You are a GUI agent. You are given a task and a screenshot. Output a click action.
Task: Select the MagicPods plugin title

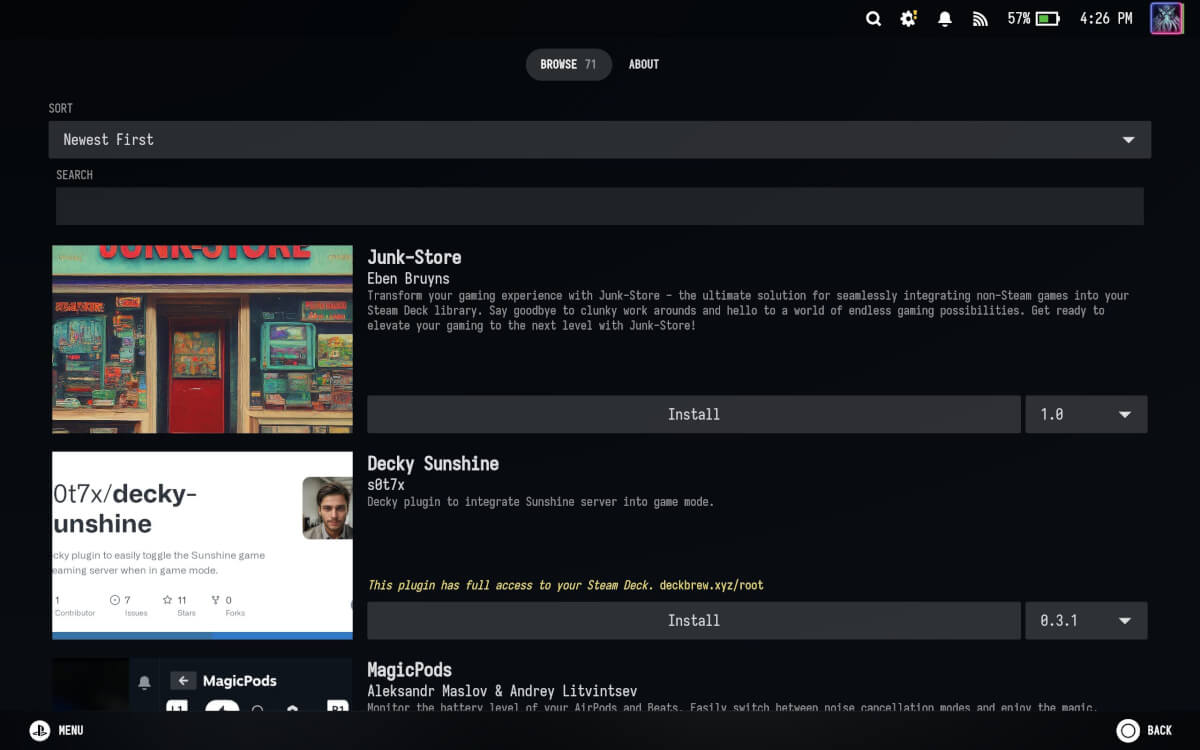click(410, 670)
